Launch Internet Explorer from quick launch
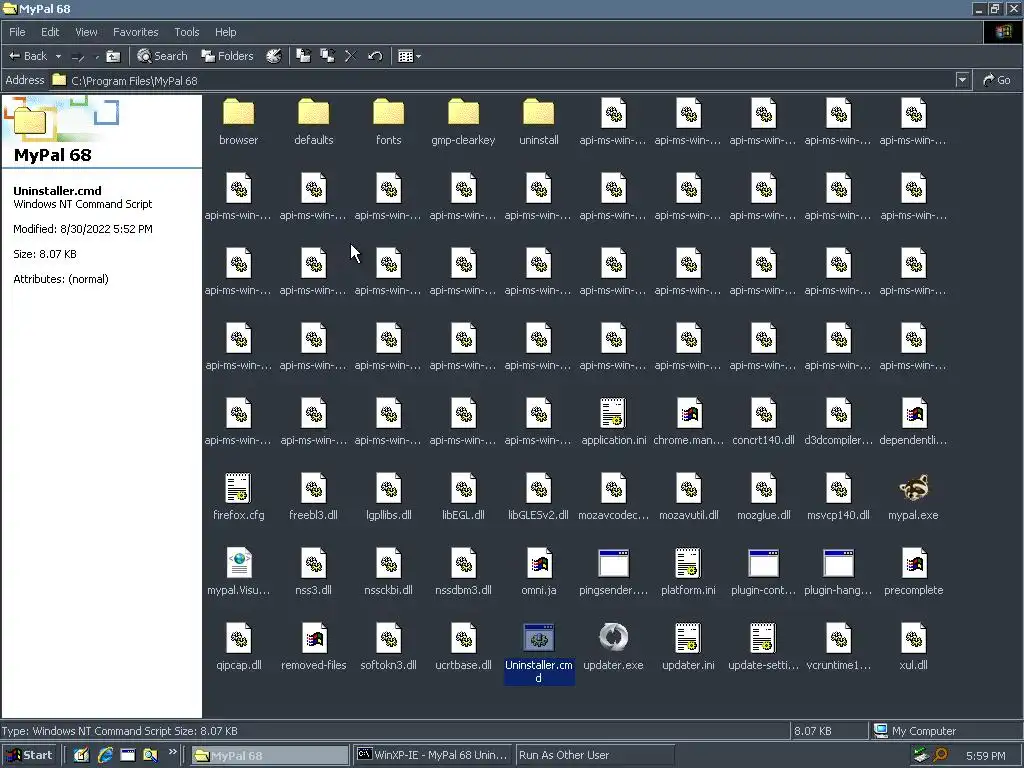Viewport: 1024px width, 768px height. point(105,755)
